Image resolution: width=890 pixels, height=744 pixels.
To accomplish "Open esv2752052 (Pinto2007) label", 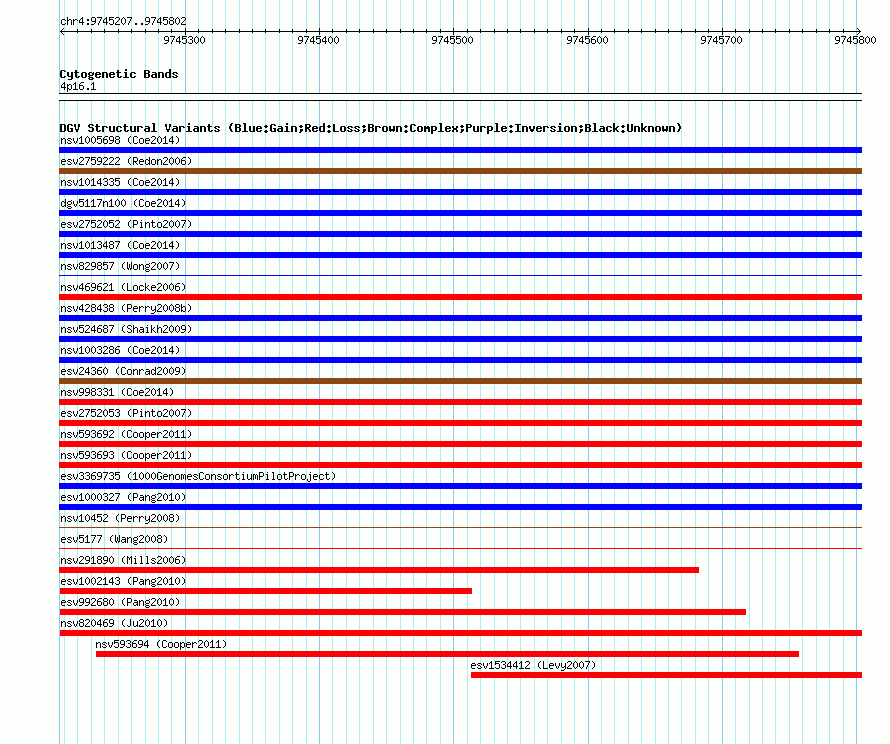I will [126, 224].
